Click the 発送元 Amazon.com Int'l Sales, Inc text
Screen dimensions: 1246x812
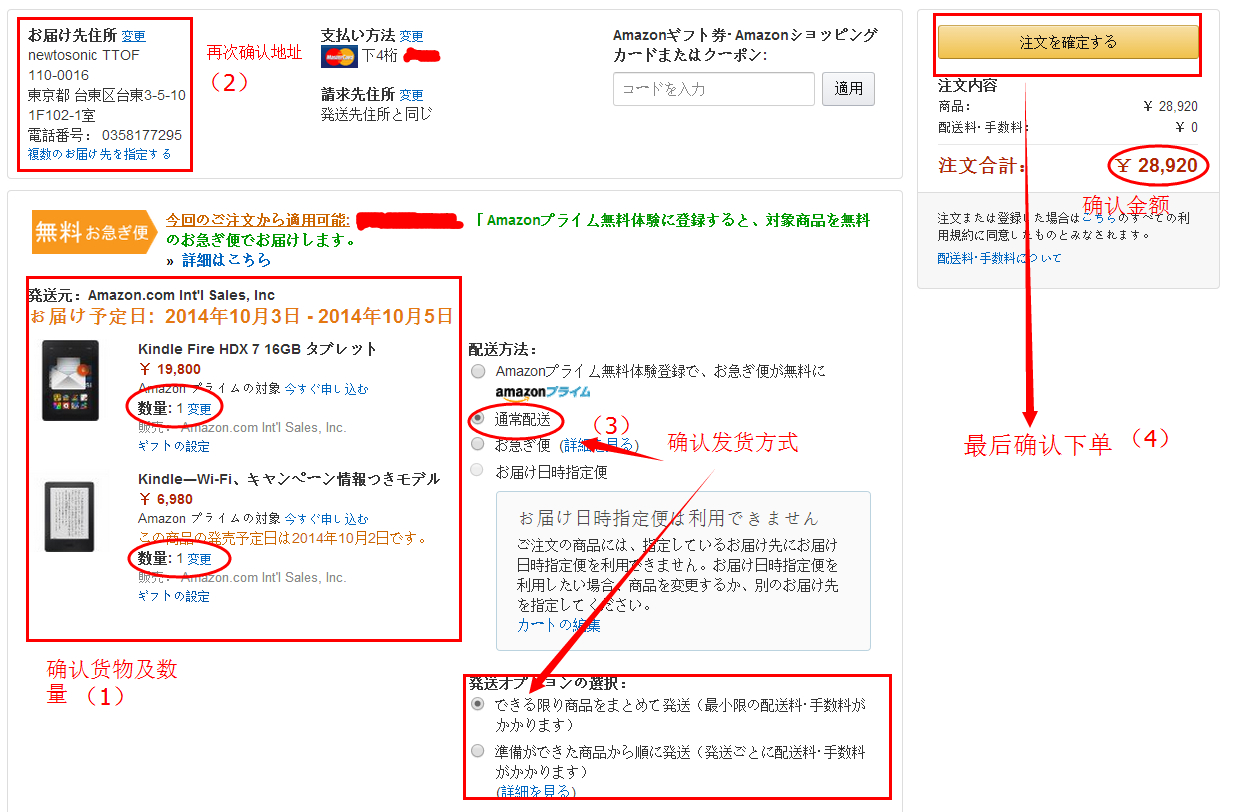coord(151,295)
